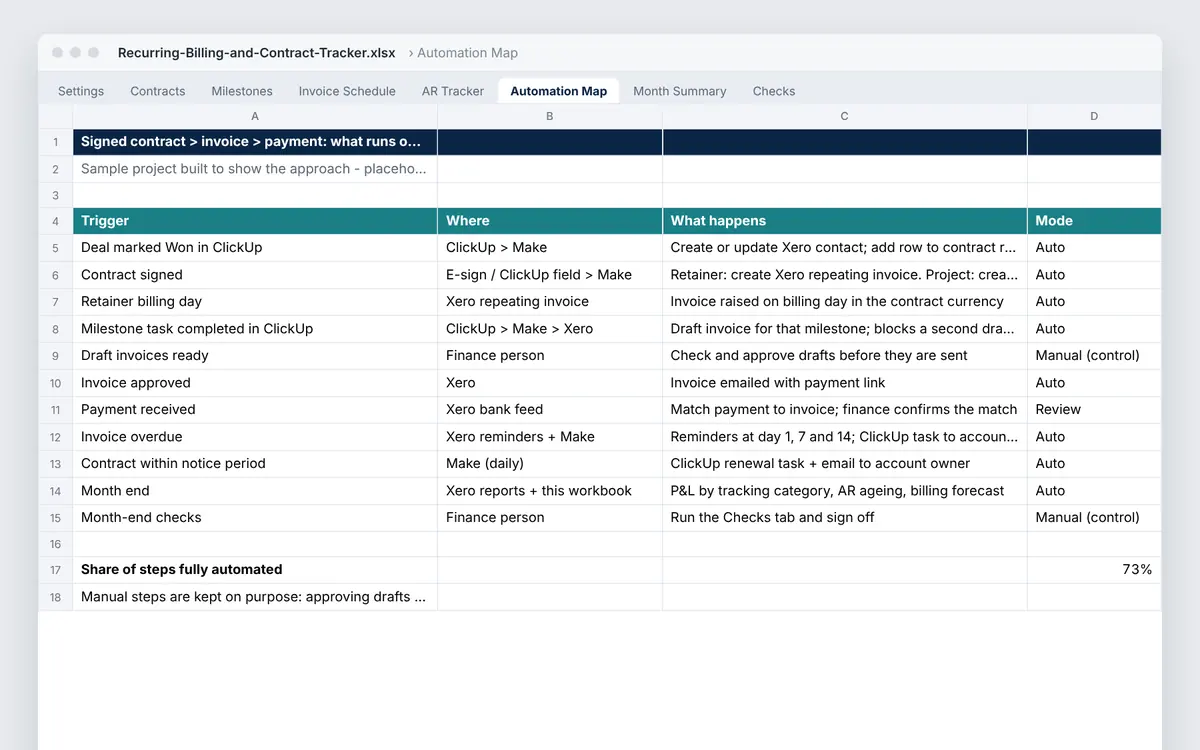Viewport: 1200px width, 750px height.
Task: Go to the Invoice Schedule tab
Action: click(x=347, y=91)
